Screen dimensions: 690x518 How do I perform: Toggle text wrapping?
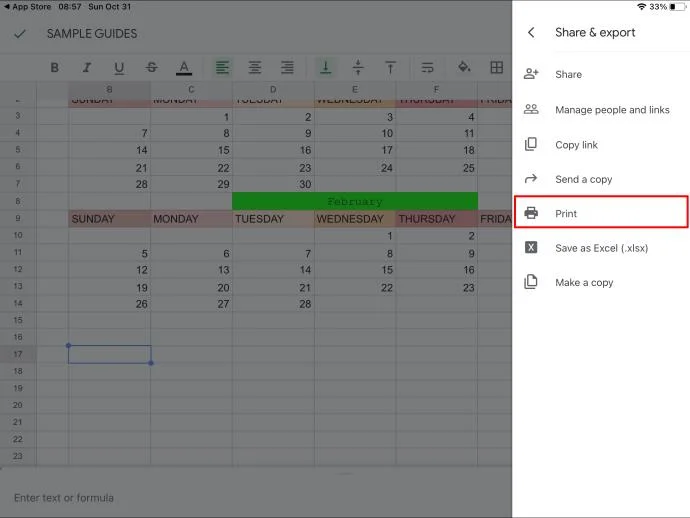[427, 67]
